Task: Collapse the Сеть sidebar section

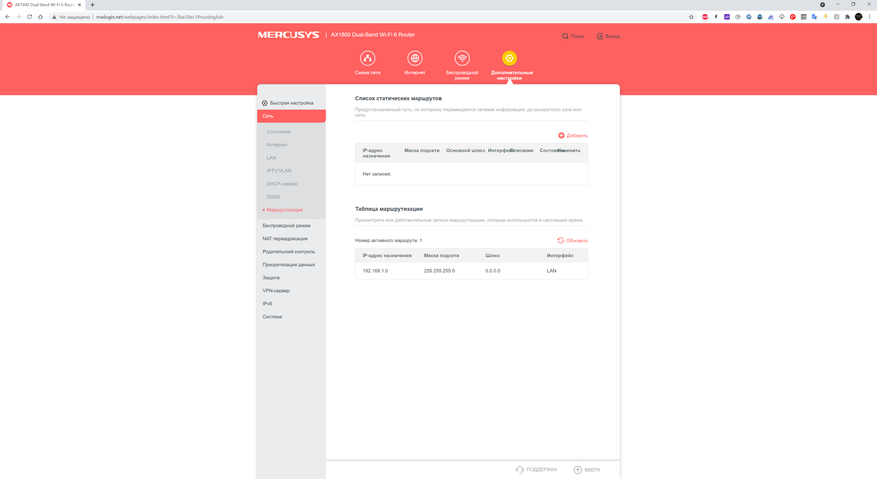Action: pos(290,116)
